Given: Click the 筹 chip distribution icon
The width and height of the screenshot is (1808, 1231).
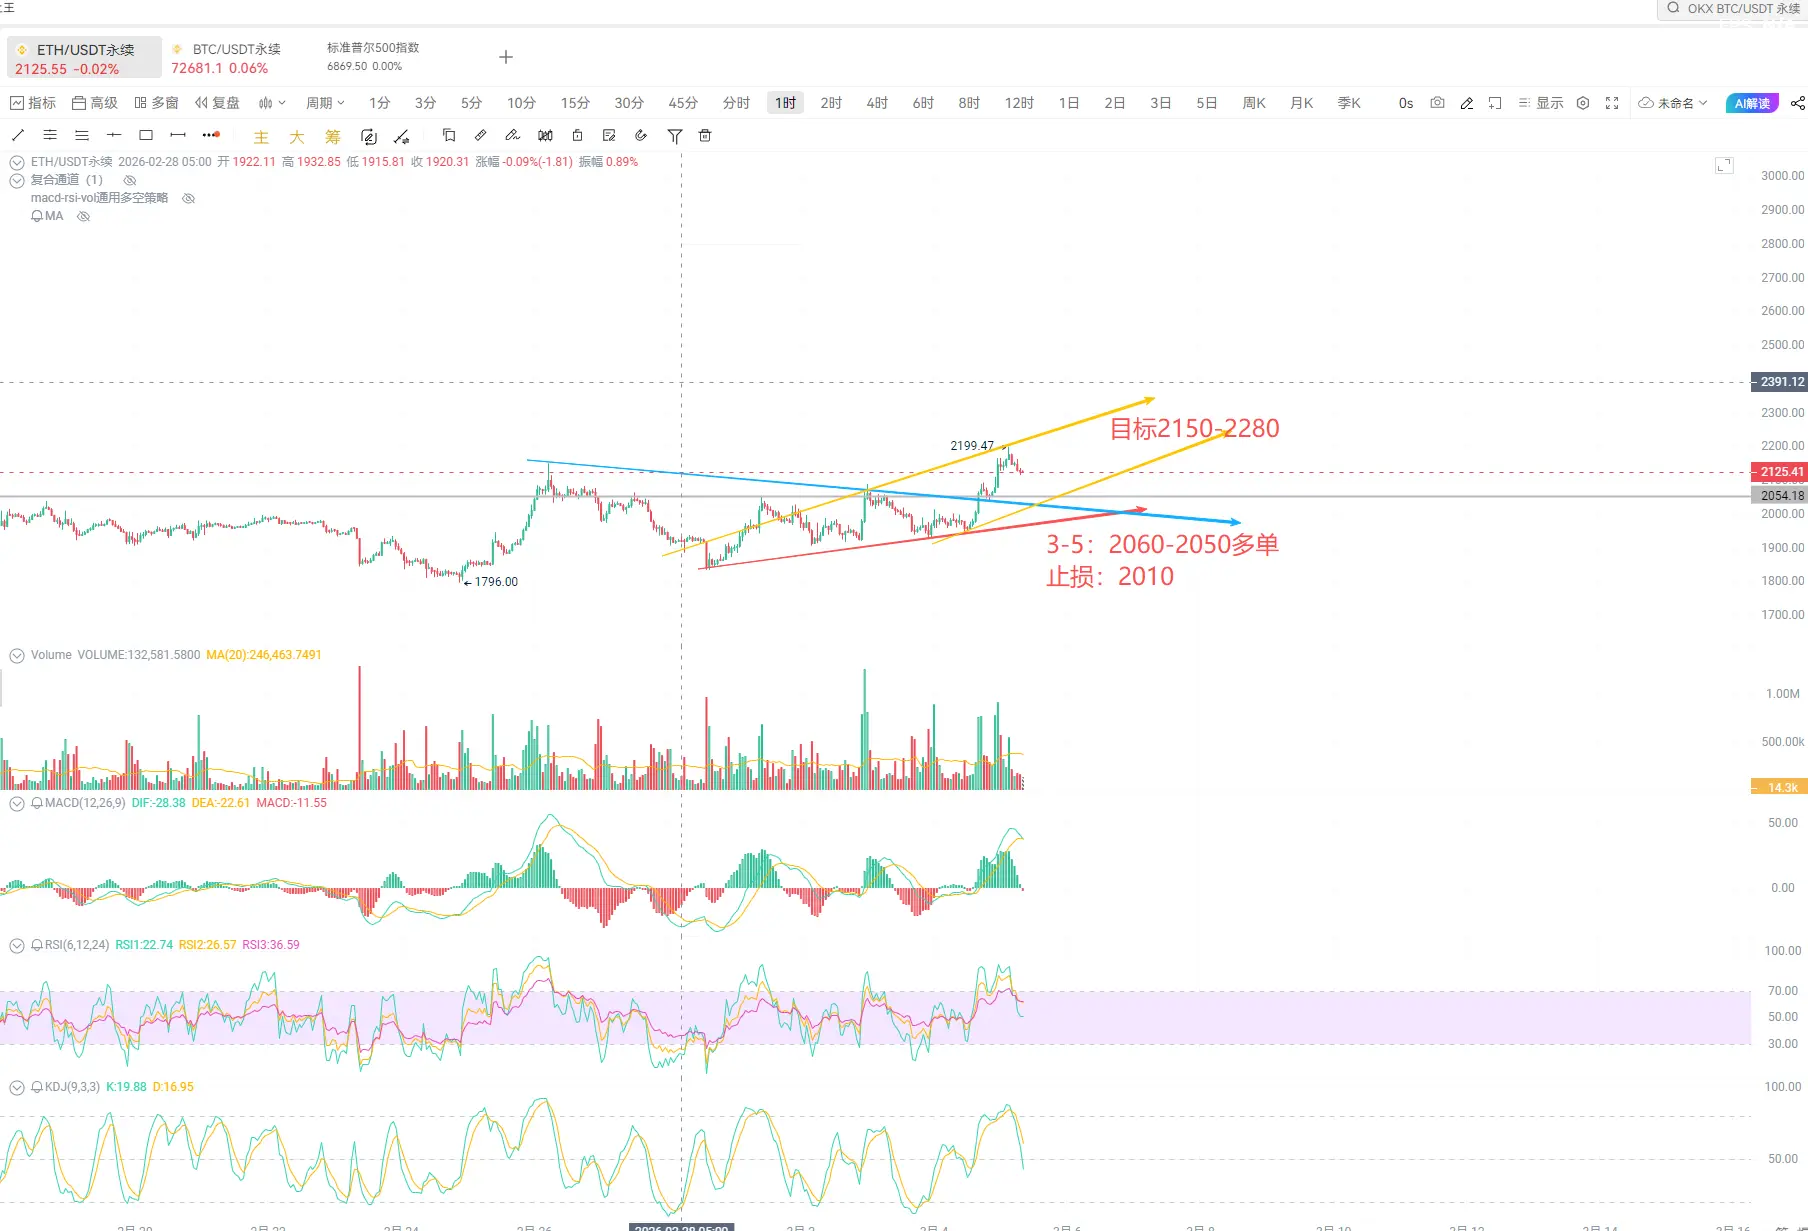Looking at the screenshot, I should 333,137.
